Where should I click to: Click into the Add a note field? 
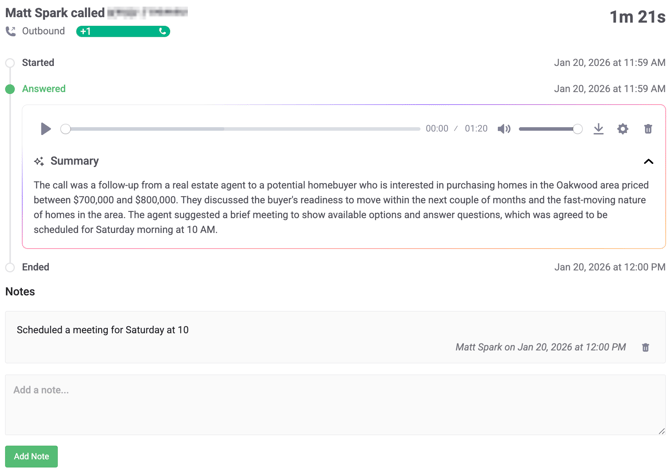tap(334, 404)
